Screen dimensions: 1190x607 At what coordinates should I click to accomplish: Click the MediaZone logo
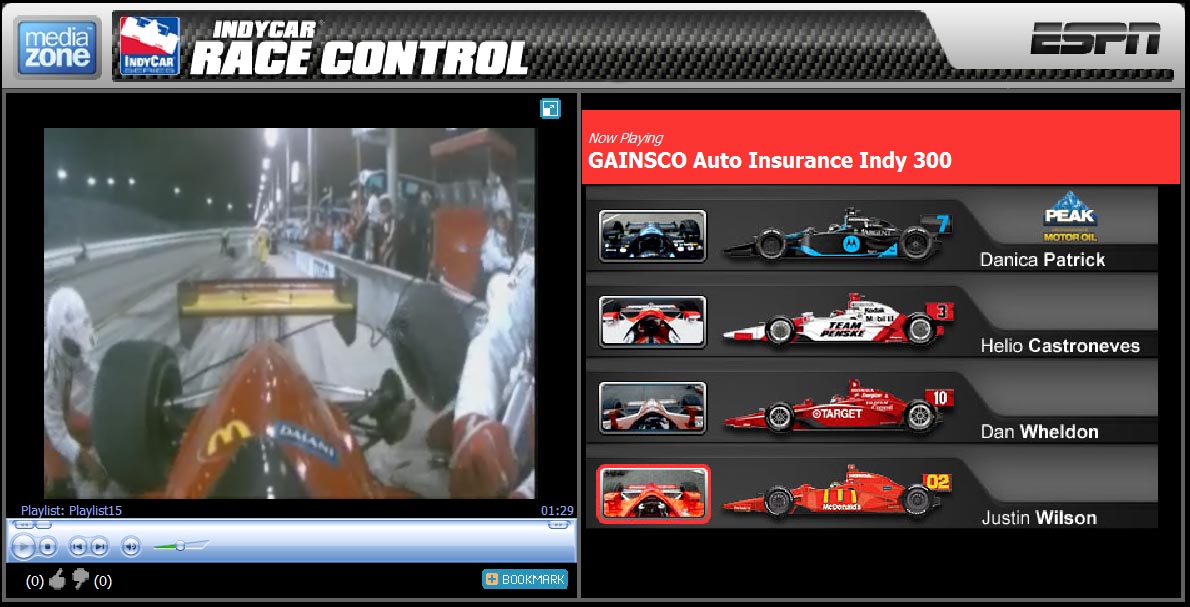pos(57,47)
